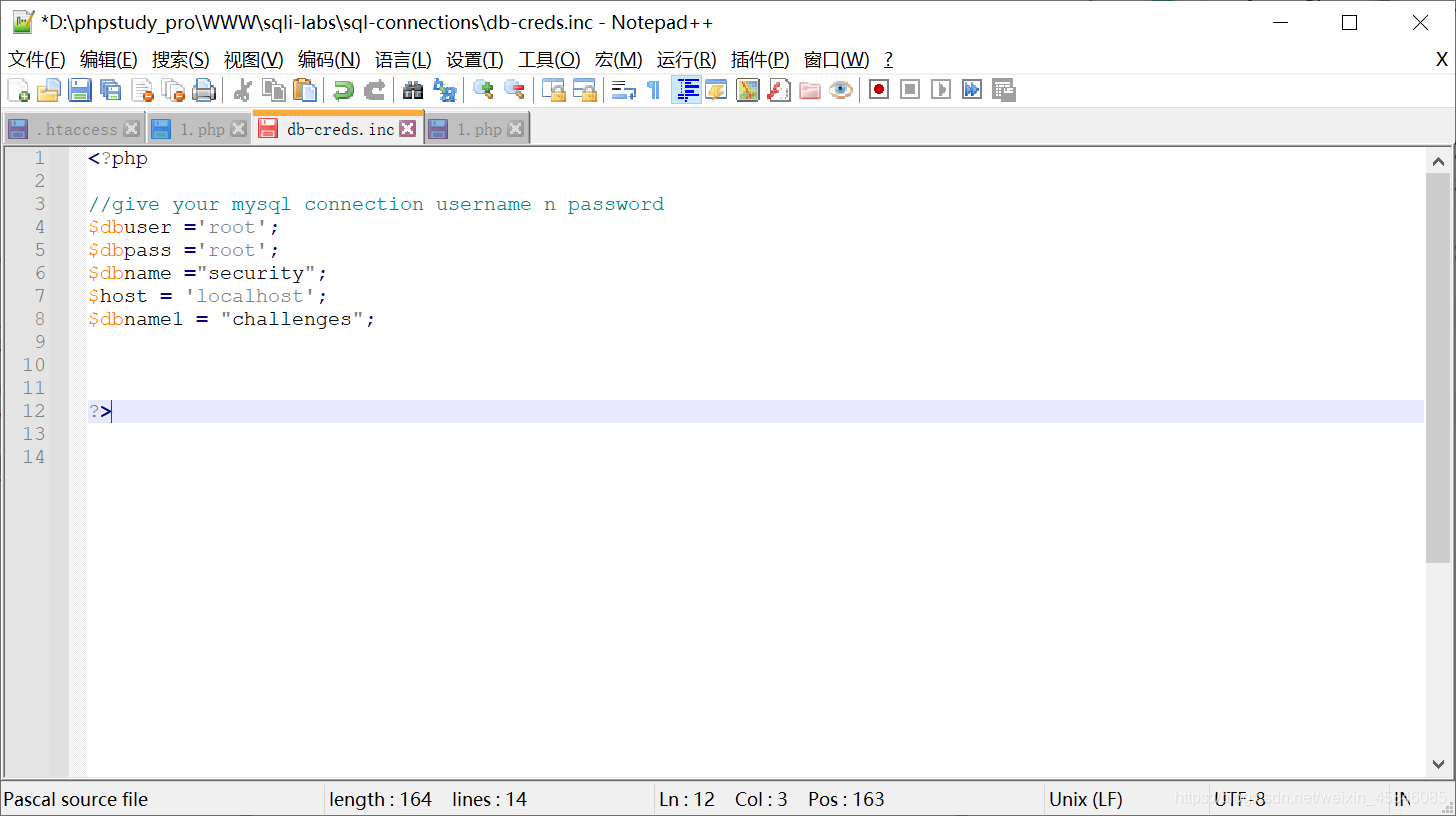Switch to the last 1.php tab

475,129
